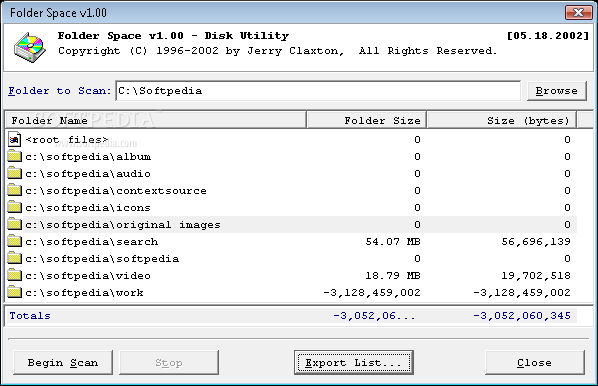The width and height of the screenshot is (598, 386).
Task: Start scanning with Begin Scan
Action: [x=63, y=362]
